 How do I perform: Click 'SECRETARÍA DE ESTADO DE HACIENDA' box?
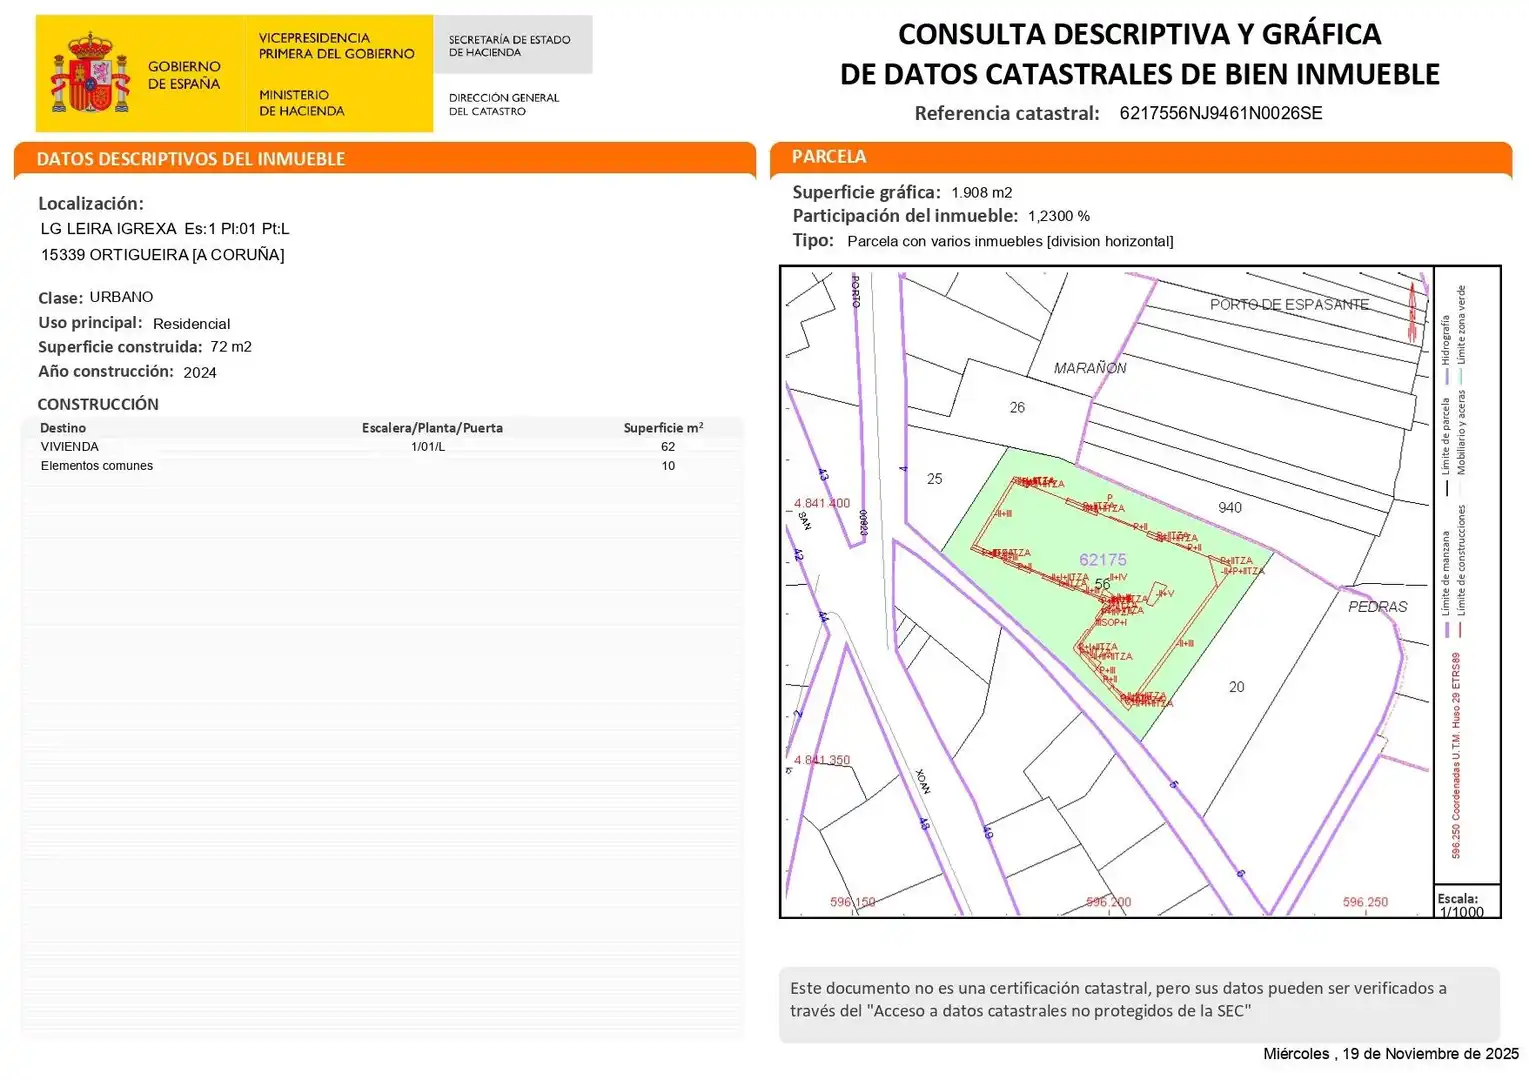tap(512, 45)
